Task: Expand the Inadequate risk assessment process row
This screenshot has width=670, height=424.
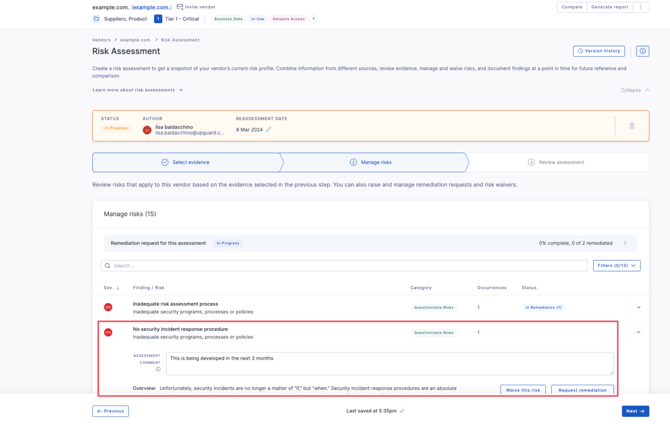Action: [x=639, y=307]
